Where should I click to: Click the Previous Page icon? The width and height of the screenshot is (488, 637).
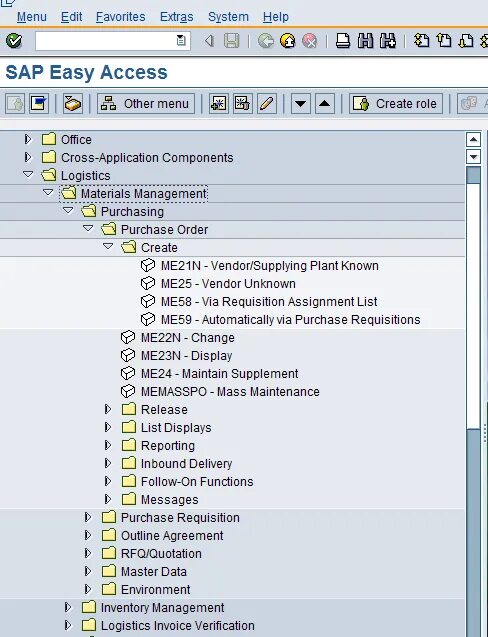pyautogui.click(x=444, y=41)
